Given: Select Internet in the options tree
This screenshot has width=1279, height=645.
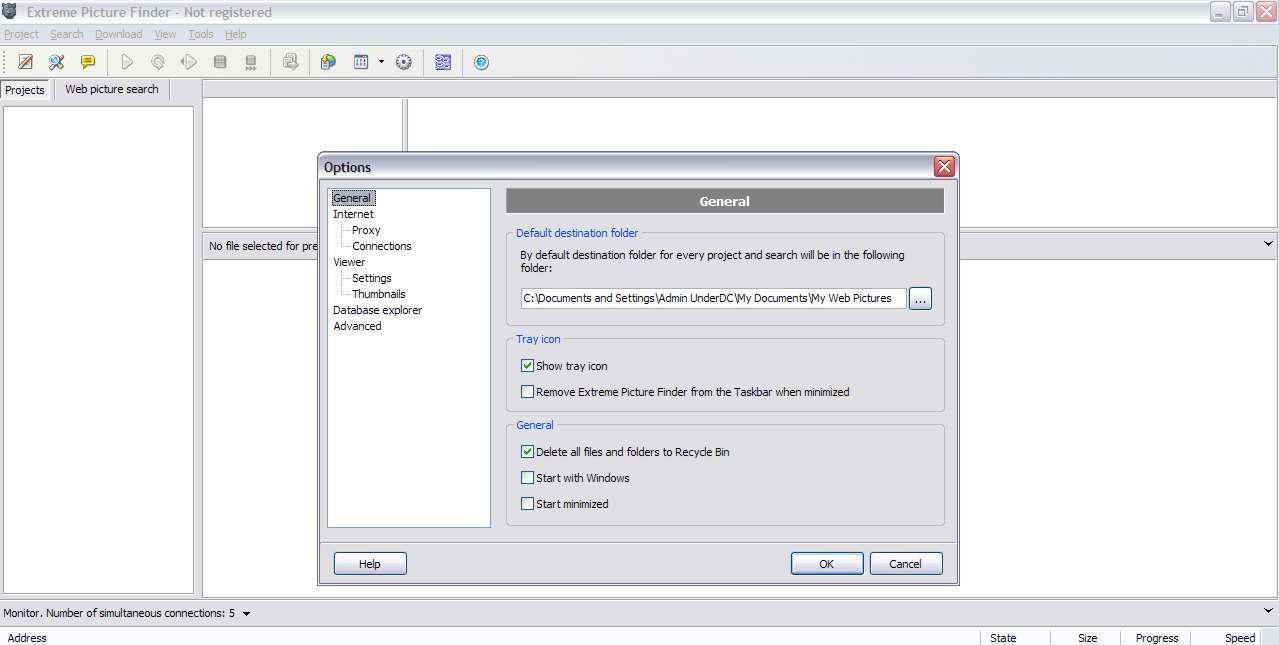Looking at the screenshot, I should coord(354,214).
